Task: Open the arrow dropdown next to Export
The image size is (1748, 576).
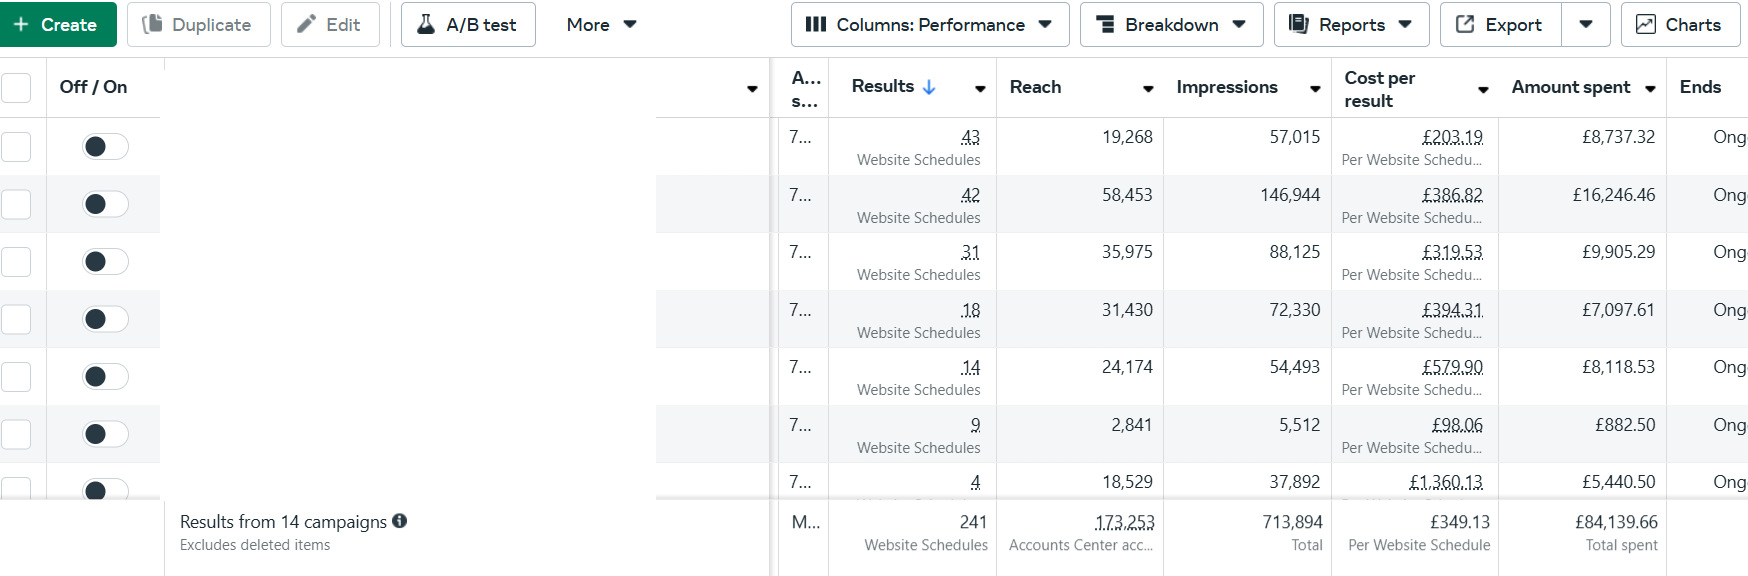Action: click(1586, 25)
